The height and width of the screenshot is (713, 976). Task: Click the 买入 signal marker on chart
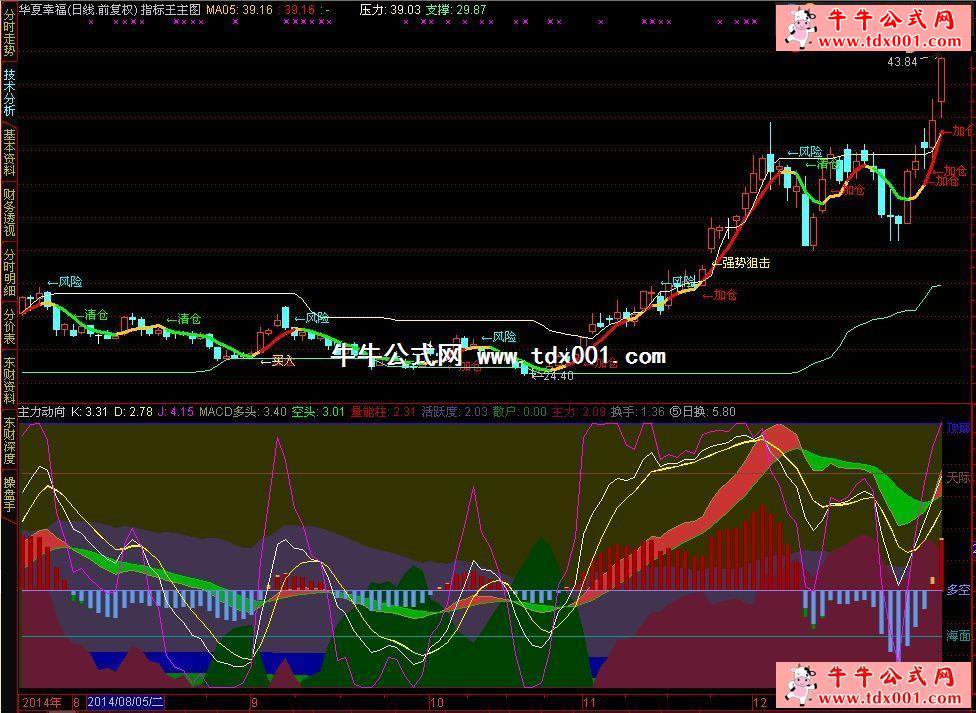point(283,361)
